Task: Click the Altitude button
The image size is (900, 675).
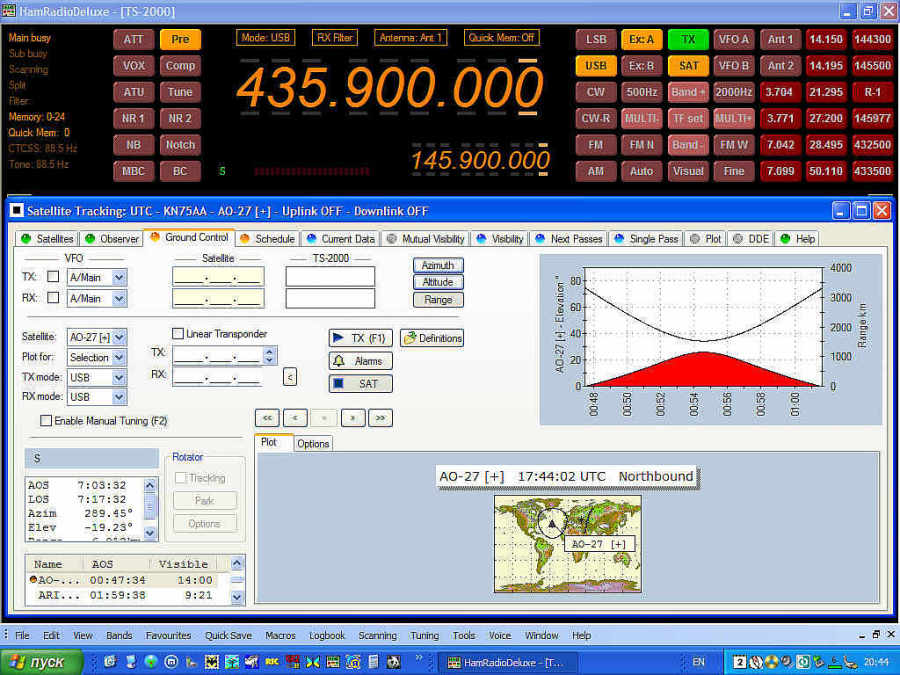Action: pyautogui.click(x=438, y=282)
